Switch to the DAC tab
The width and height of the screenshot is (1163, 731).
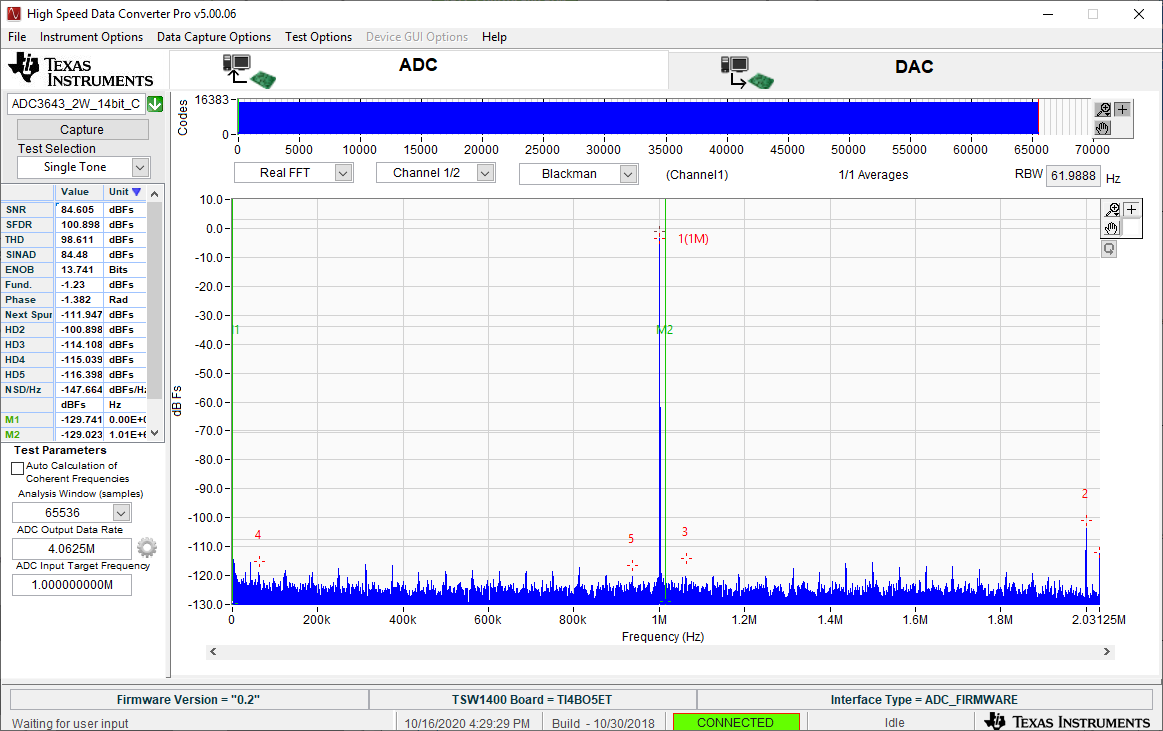[913, 66]
